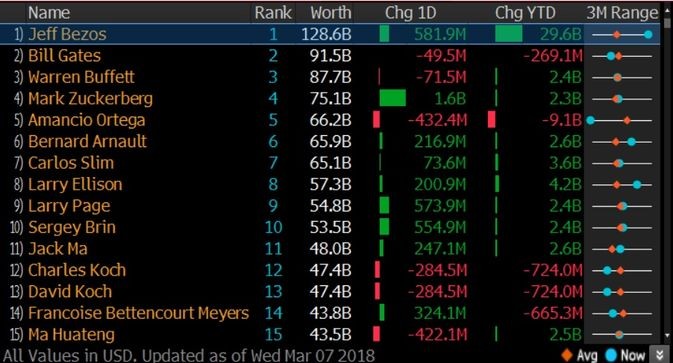The height and width of the screenshot is (363, 673).
Task: Click Amancio Ortega red Chg YTD bar
Action: [x=492, y=120]
